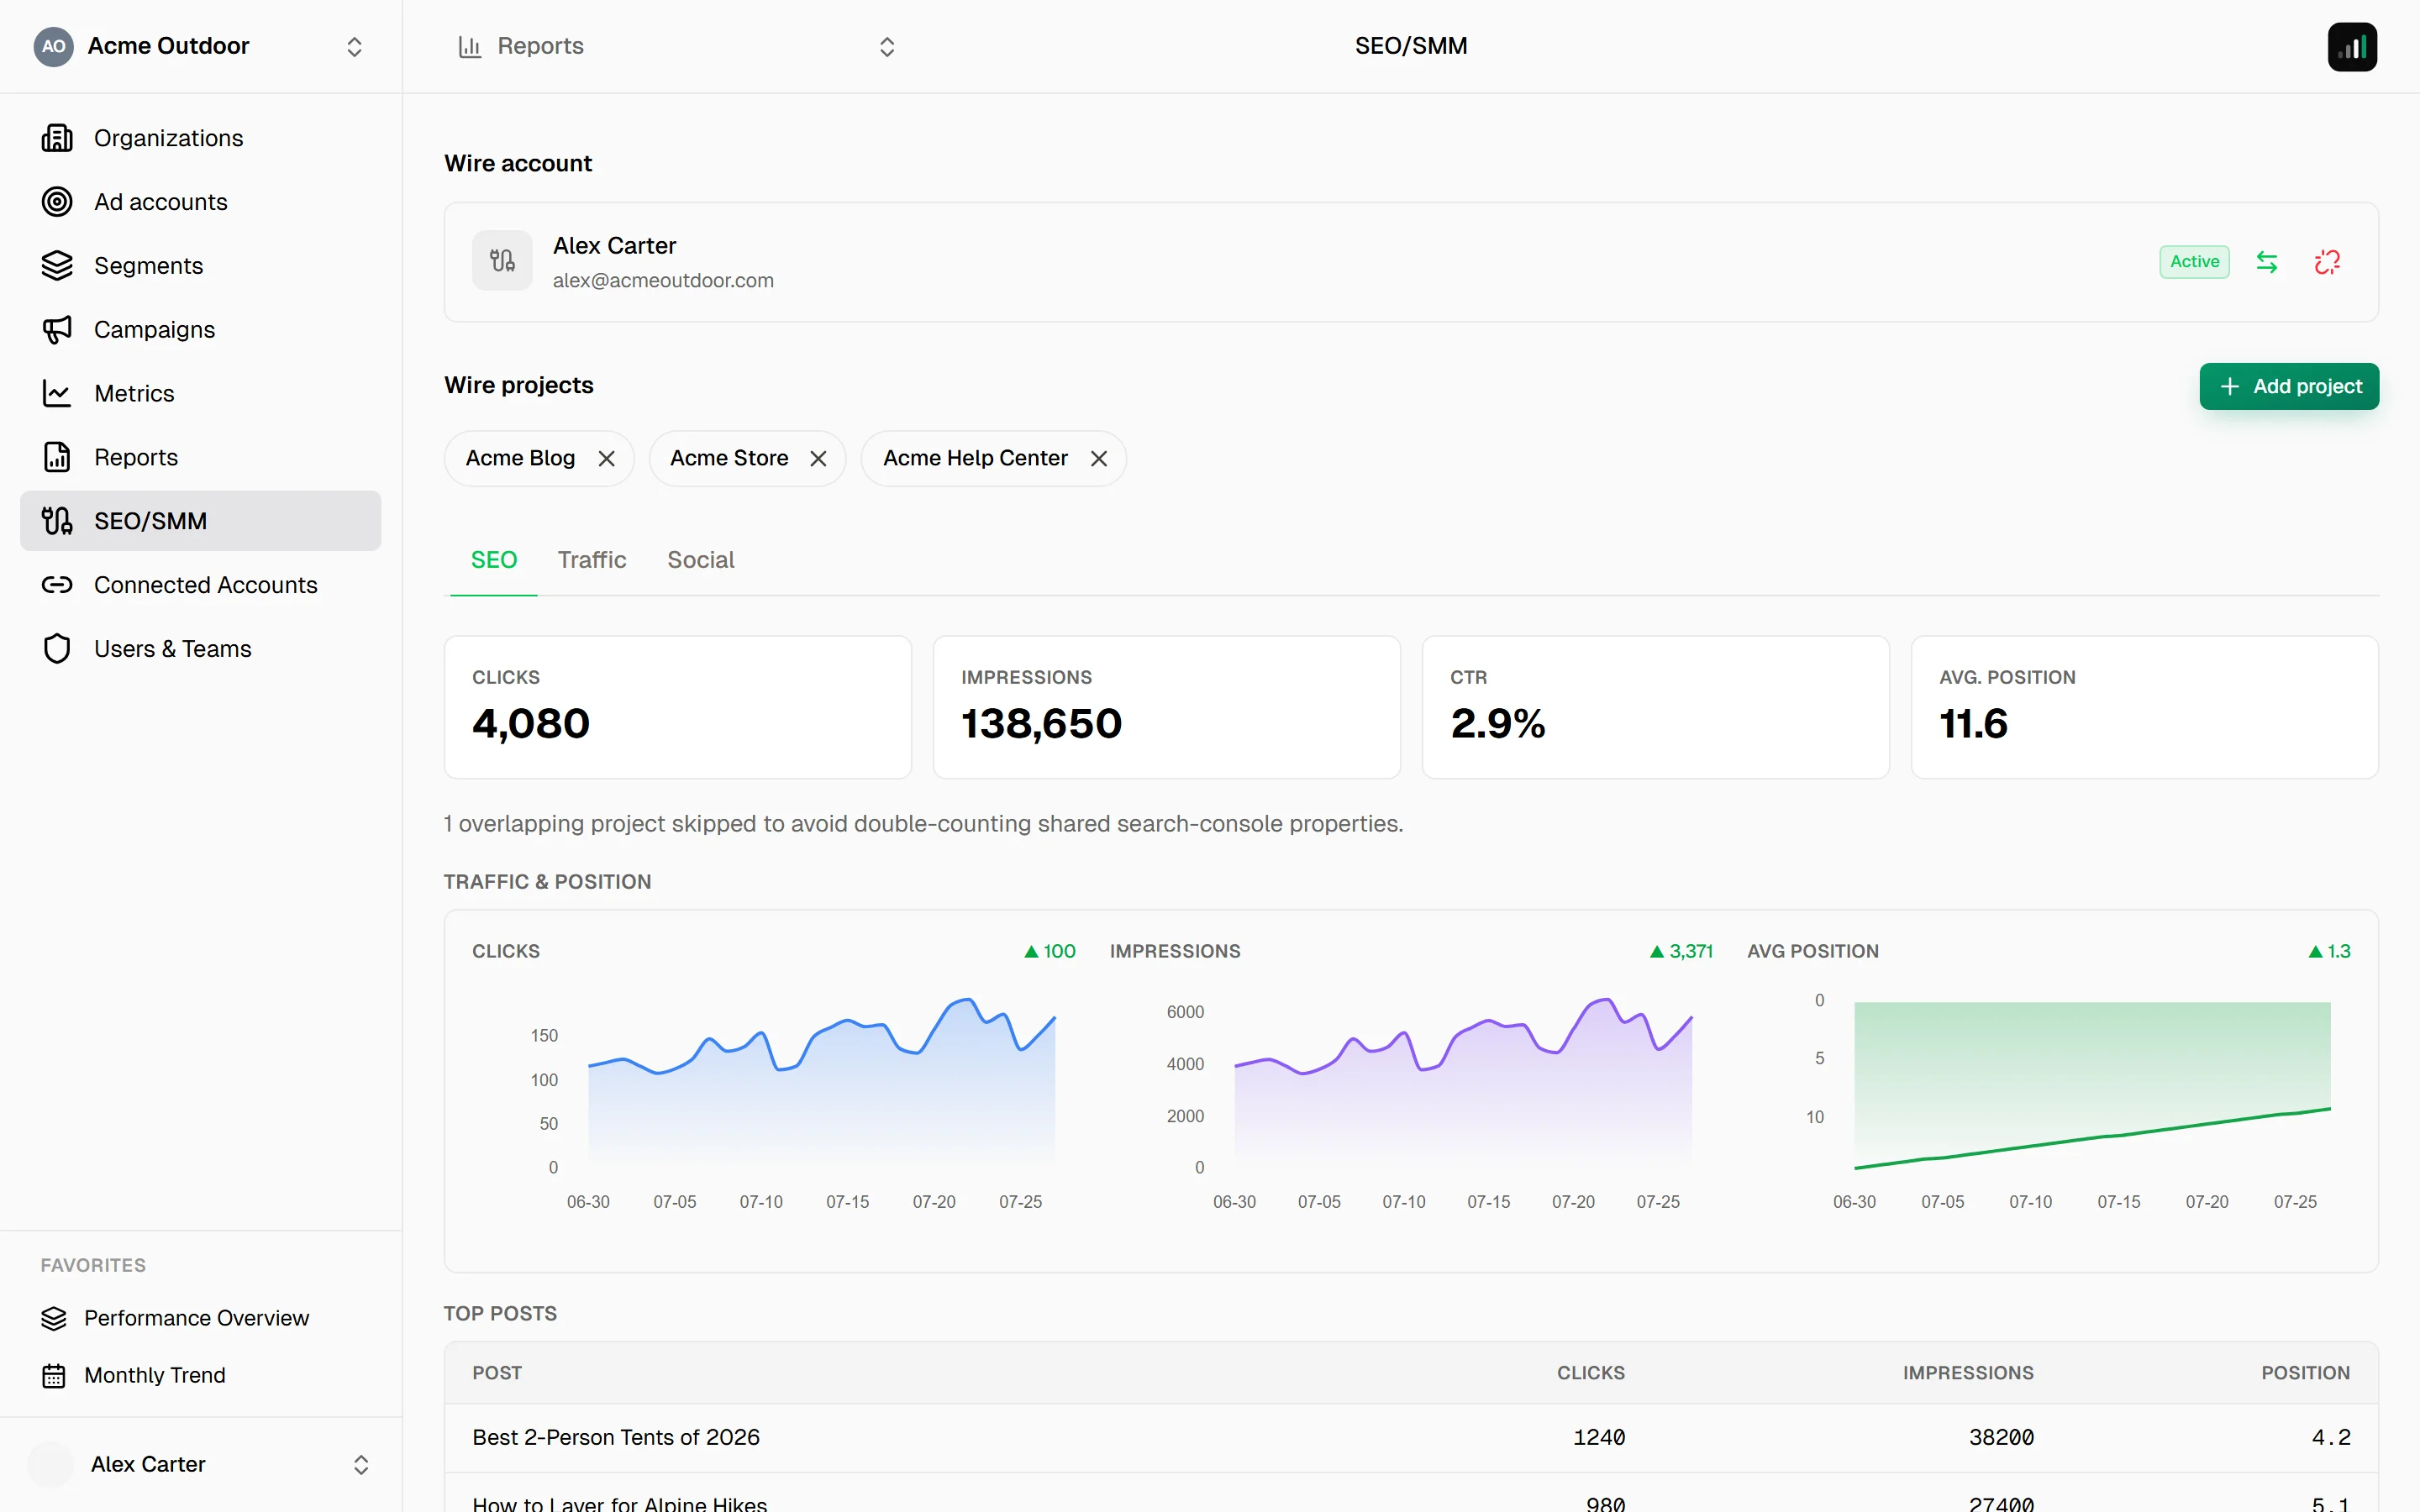
Task: Expand the Acme Outdoor organization switcher
Action: (354, 46)
